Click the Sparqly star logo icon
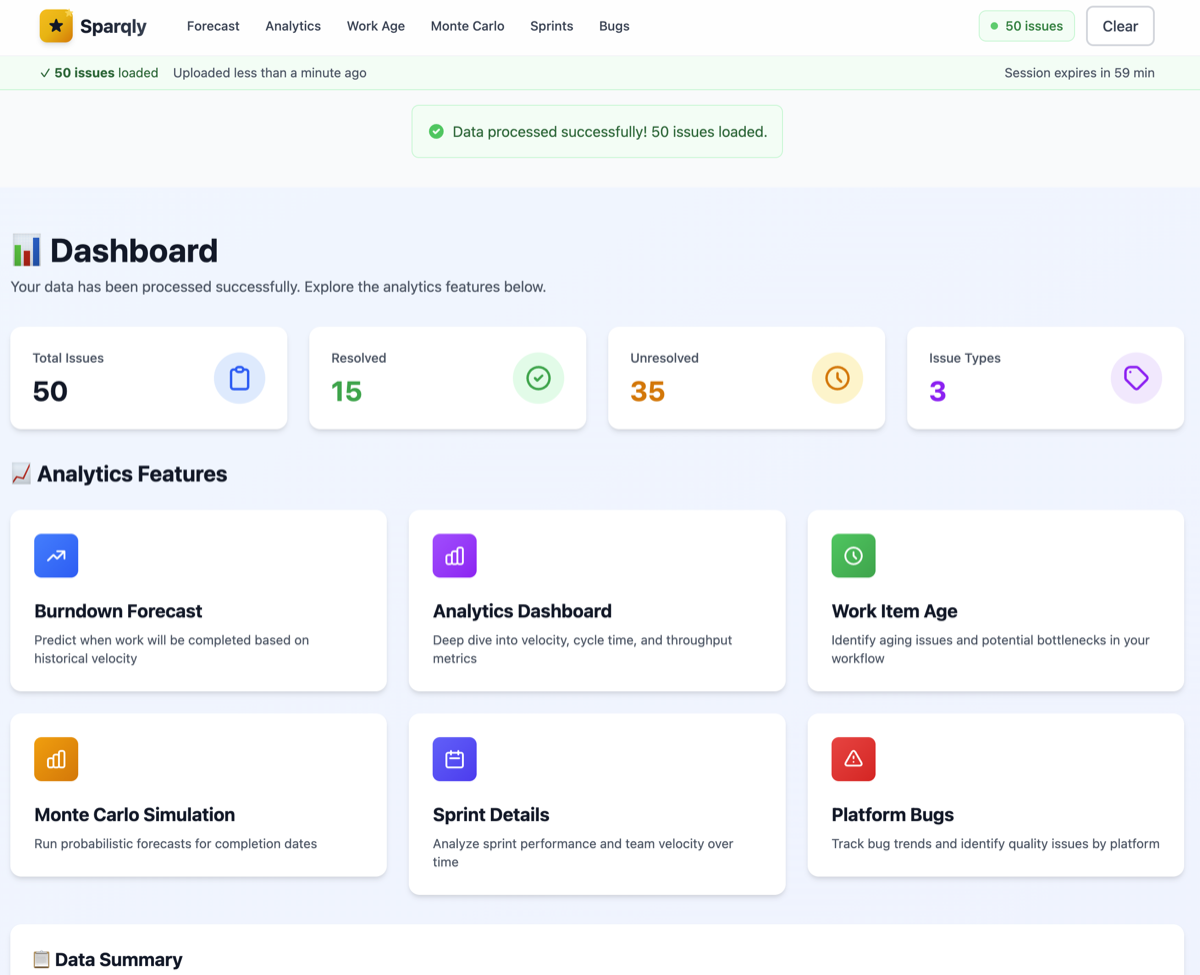 (56, 26)
